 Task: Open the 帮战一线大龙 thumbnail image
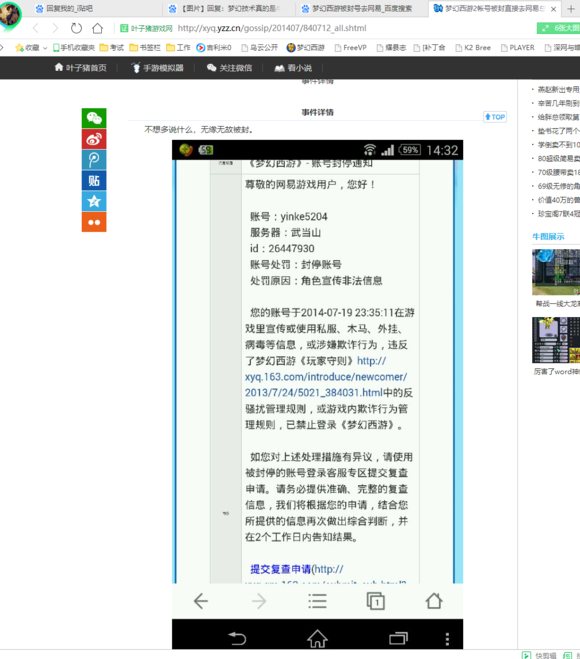click(556, 272)
